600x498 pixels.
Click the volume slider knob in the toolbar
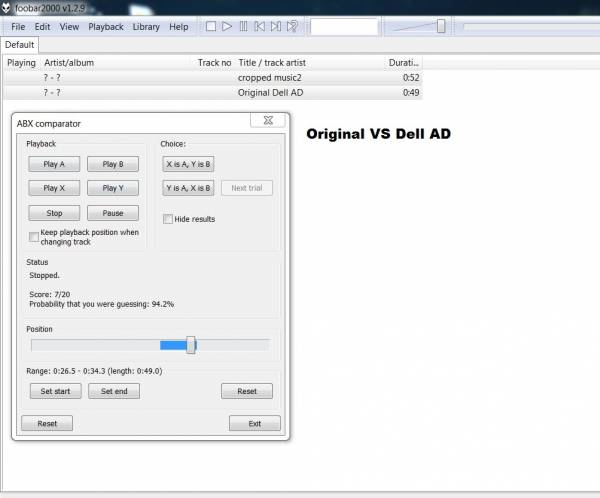(x=441, y=26)
